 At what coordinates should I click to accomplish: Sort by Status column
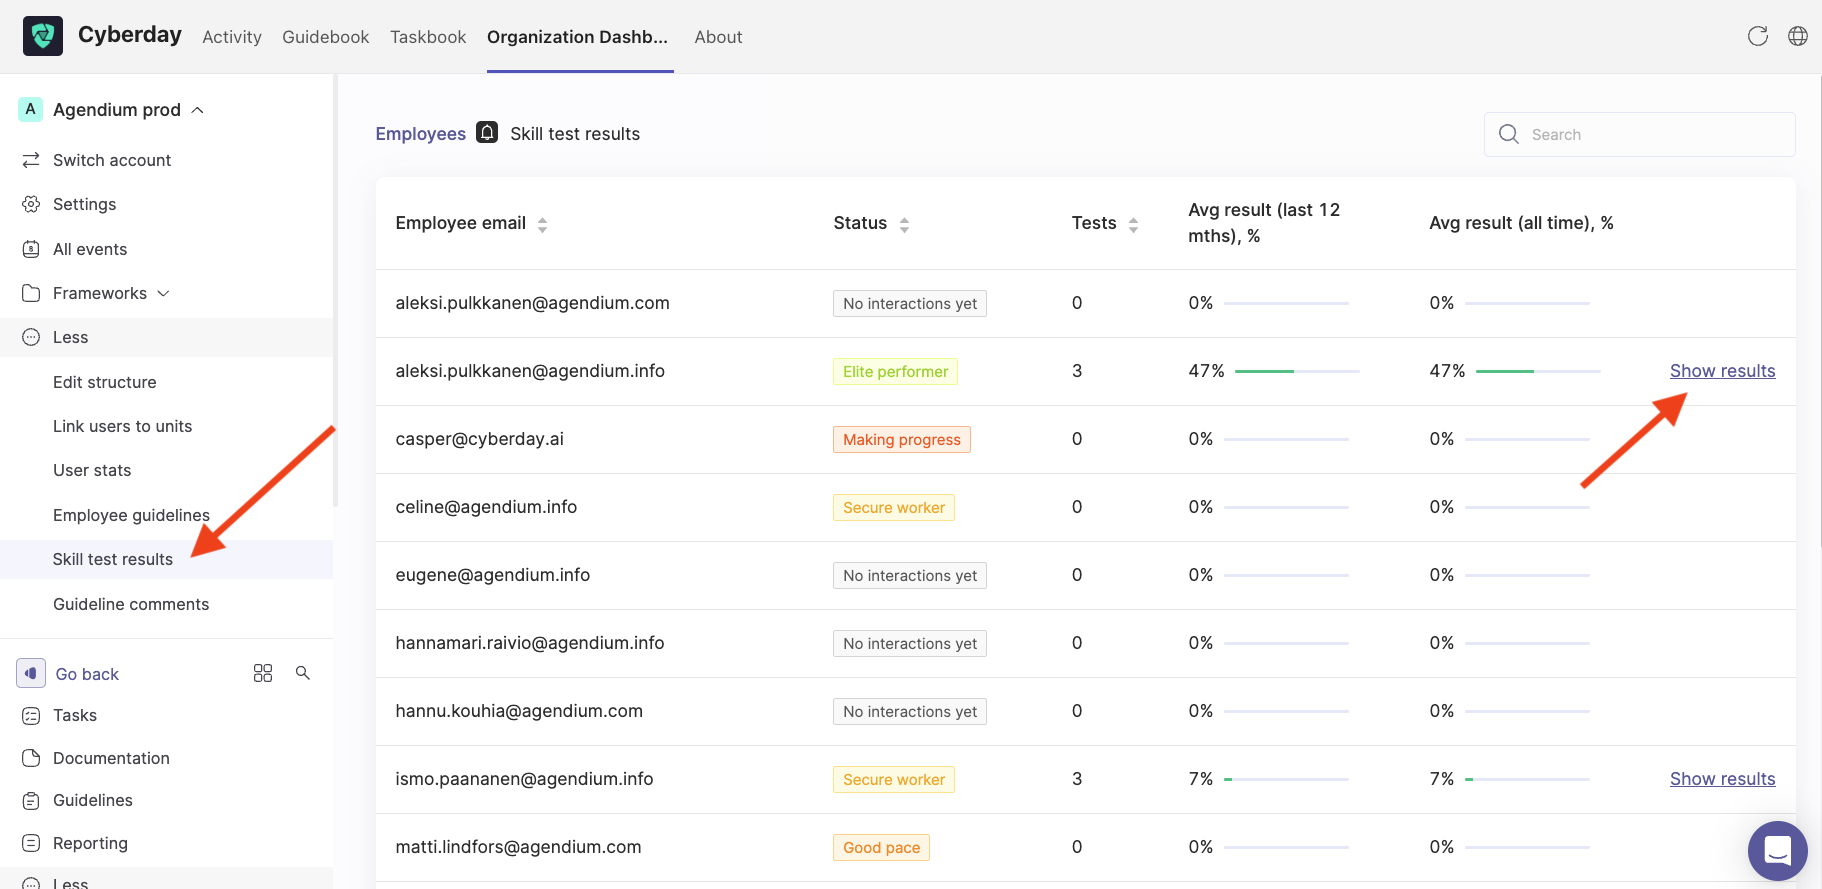(x=904, y=224)
